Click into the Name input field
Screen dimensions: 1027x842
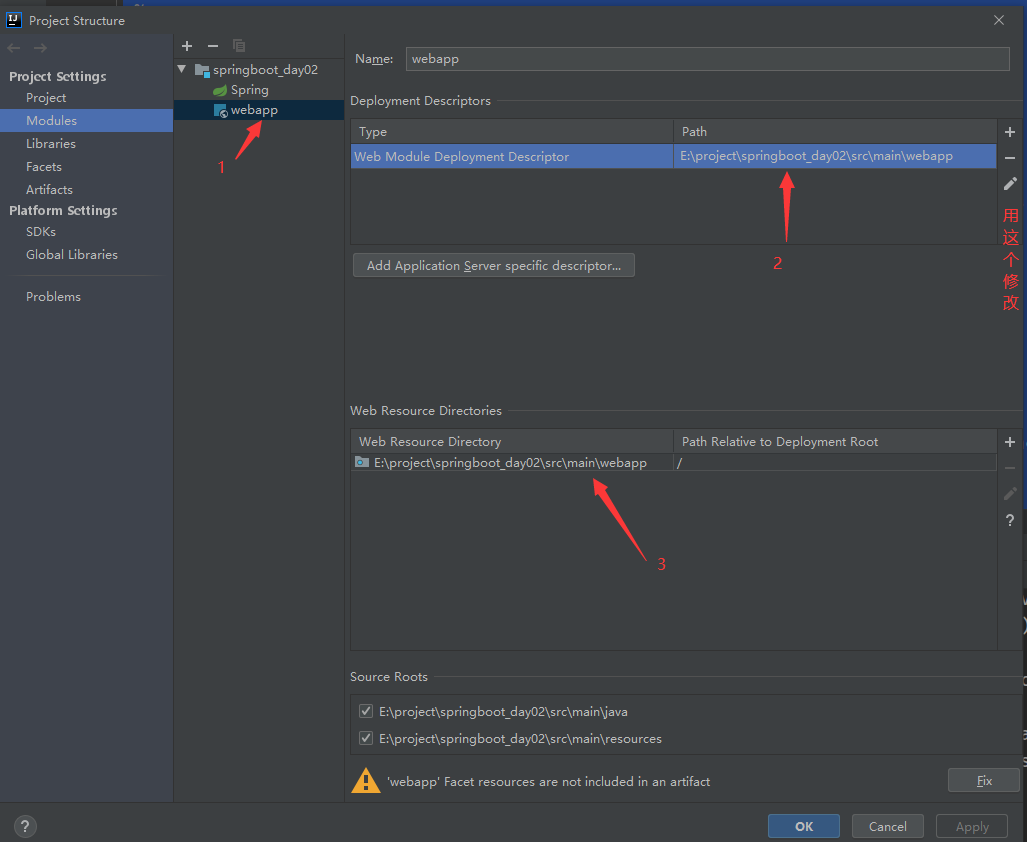pyautogui.click(x=707, y=59)
